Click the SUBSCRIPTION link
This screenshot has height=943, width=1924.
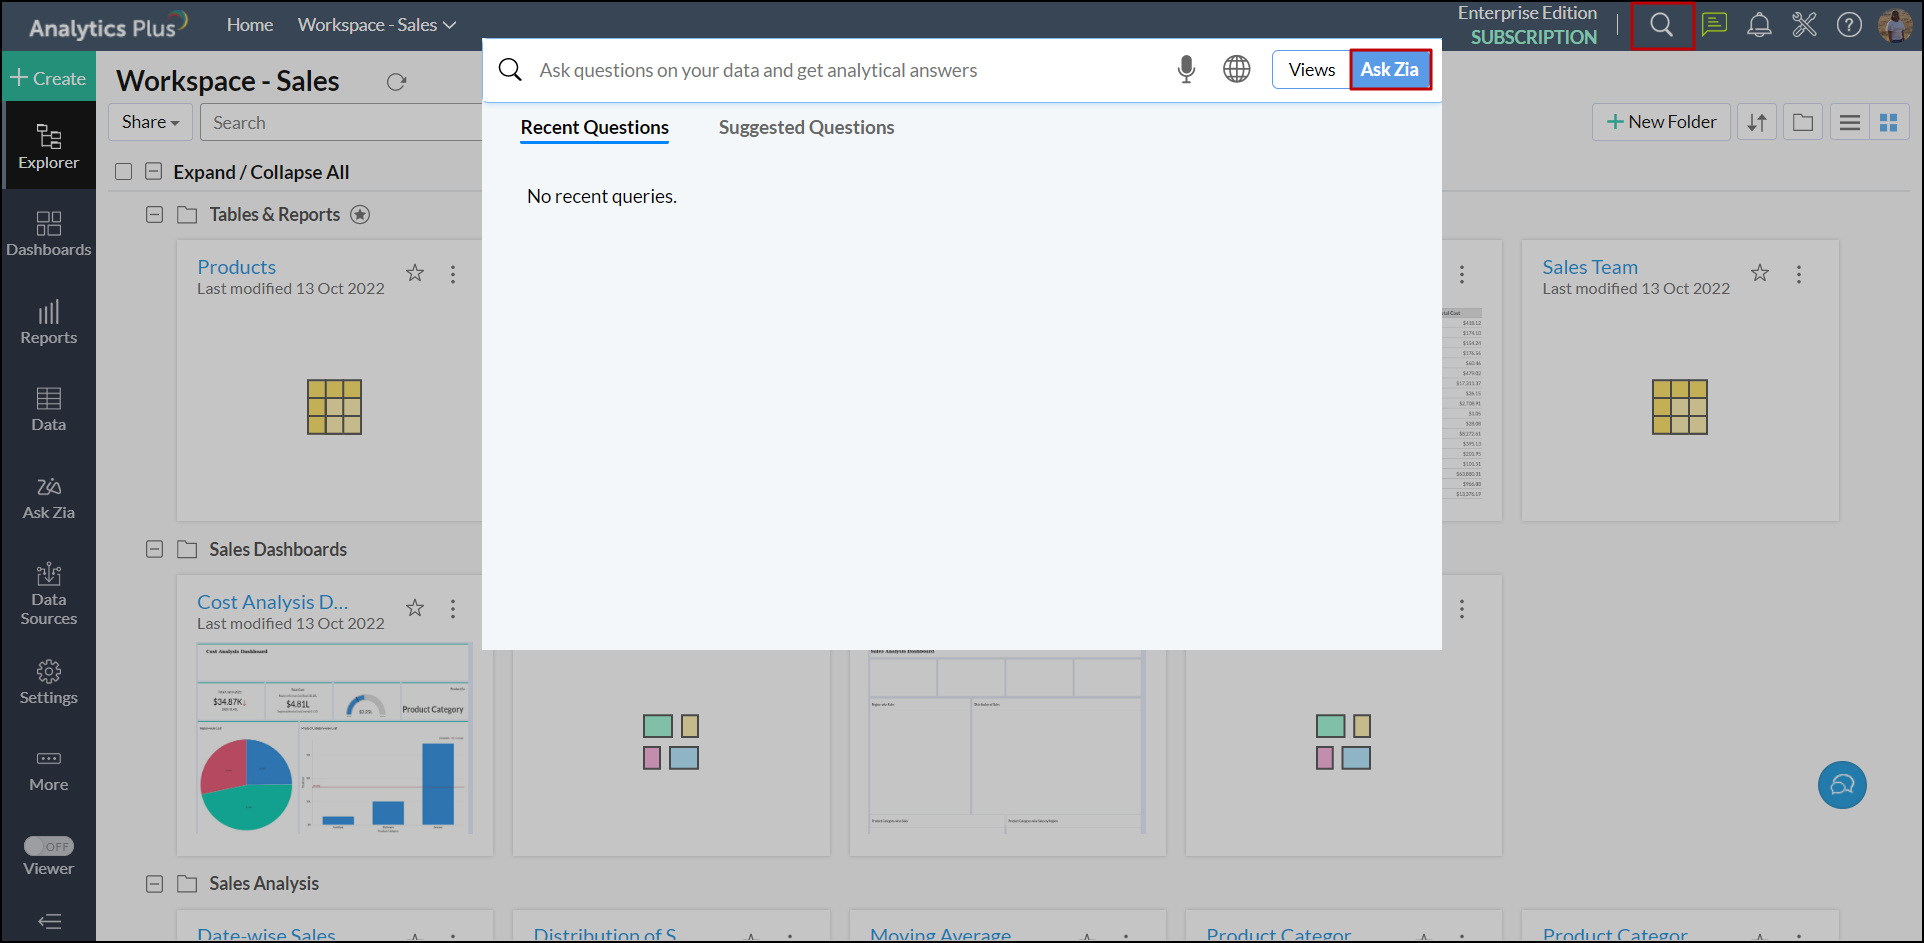tap(1534, 37)
